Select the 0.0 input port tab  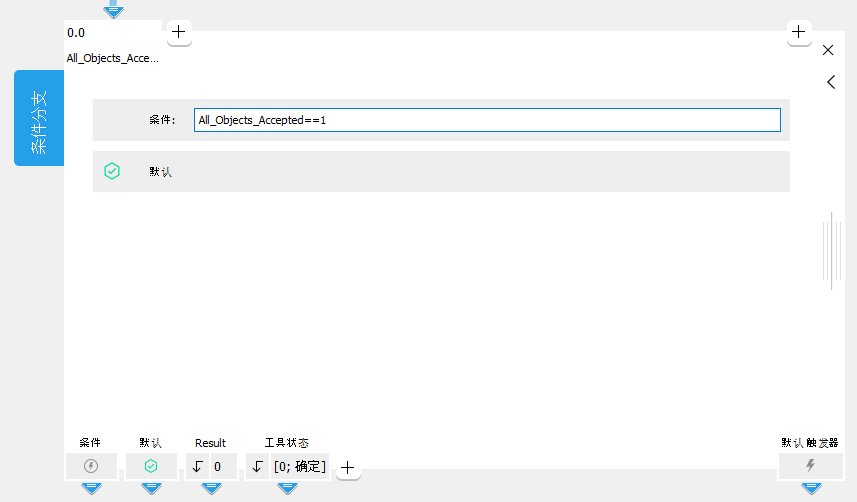click(112, 33)
